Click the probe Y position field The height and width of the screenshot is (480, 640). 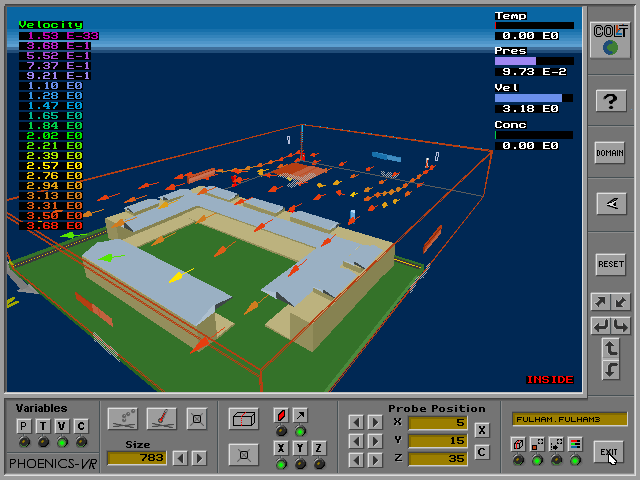[x=437, y=440]
